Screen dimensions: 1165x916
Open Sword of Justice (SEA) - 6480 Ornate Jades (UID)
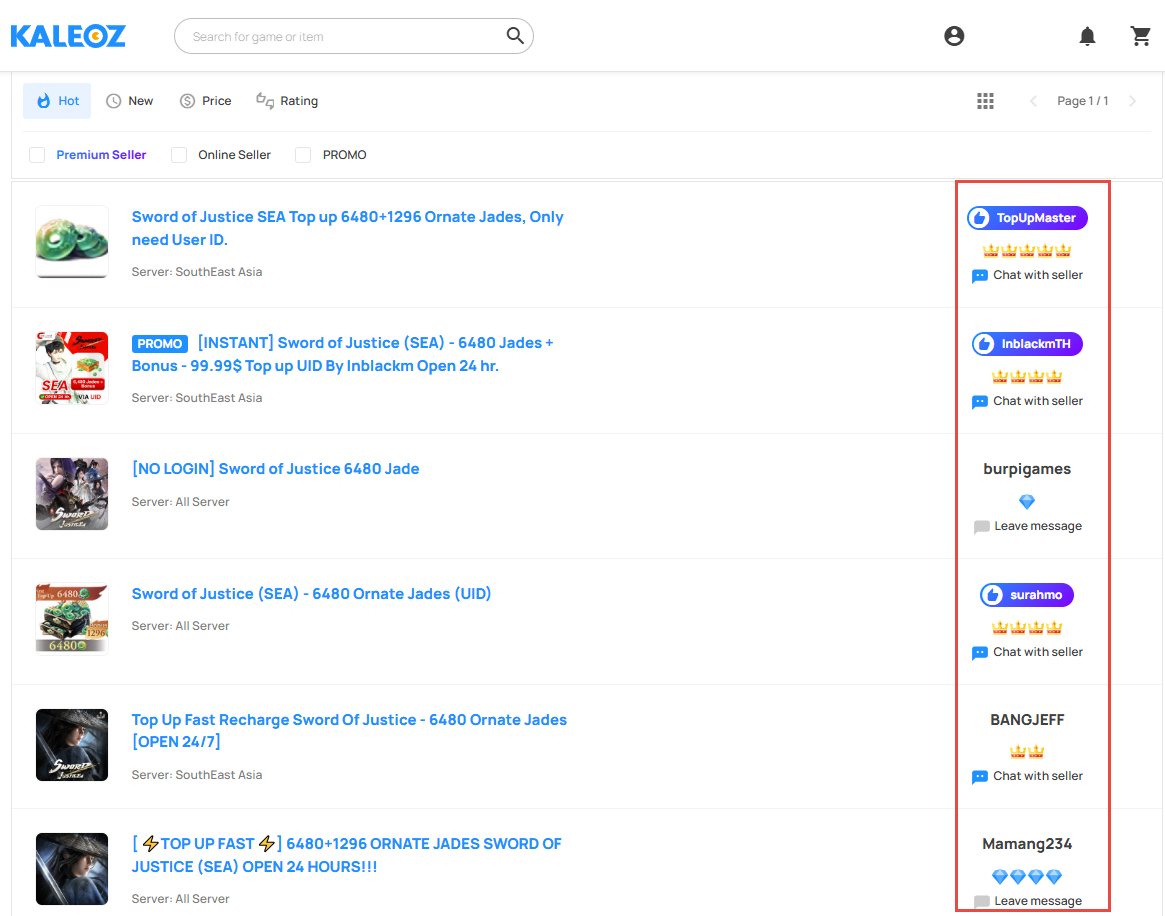311,594
